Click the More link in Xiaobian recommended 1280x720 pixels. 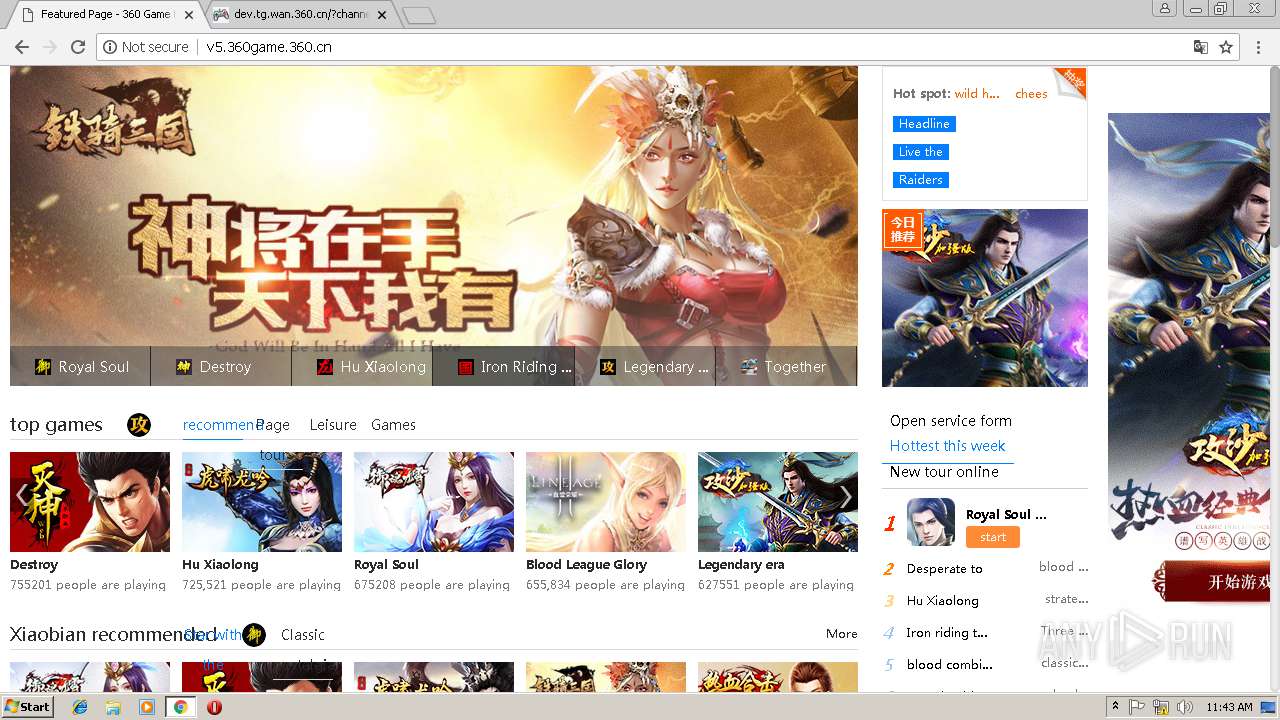tap(842, 634)
